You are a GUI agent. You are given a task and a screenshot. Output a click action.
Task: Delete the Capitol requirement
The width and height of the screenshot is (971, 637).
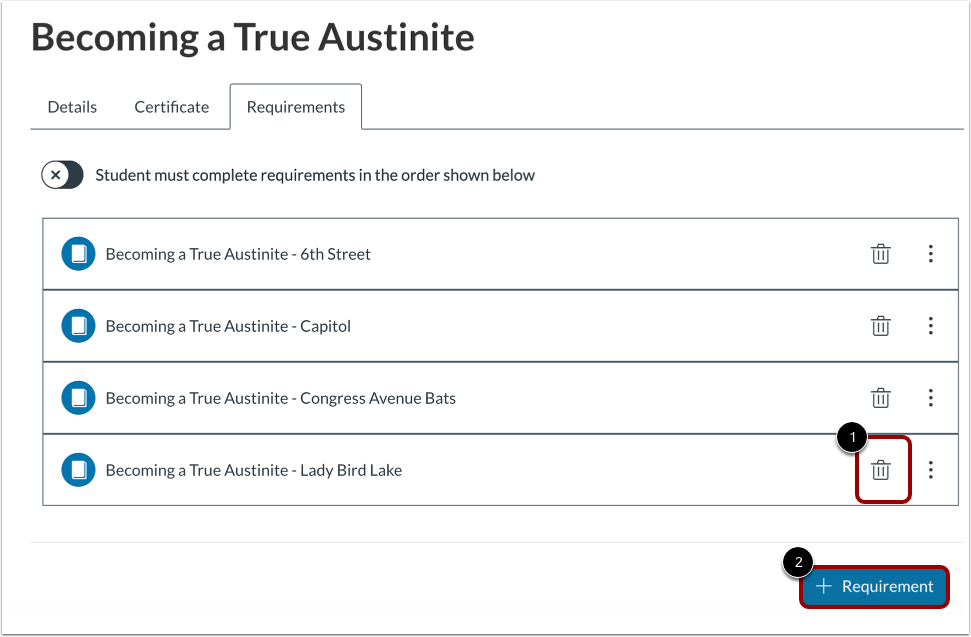click(880, 326)
